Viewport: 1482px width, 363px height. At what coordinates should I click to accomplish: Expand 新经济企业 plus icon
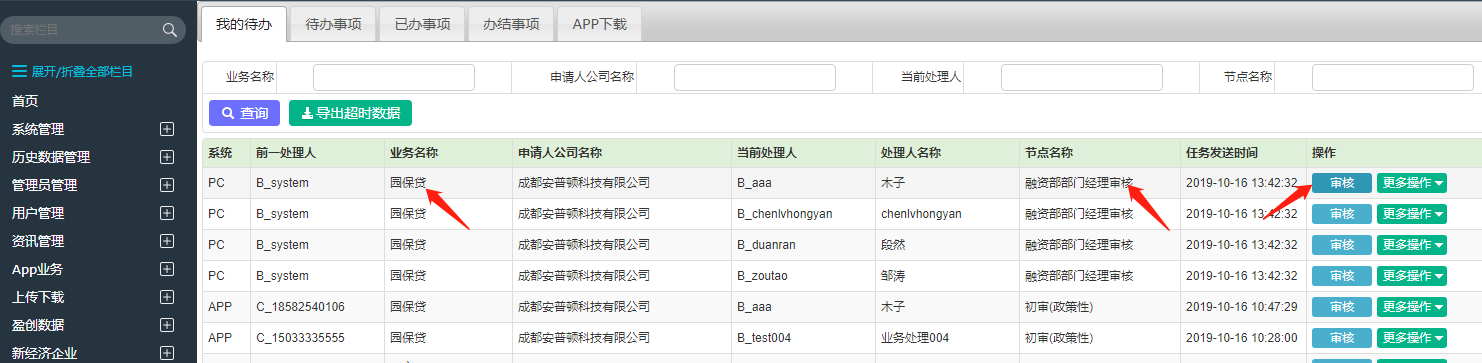pyautogui.click(x=167, y=352)
